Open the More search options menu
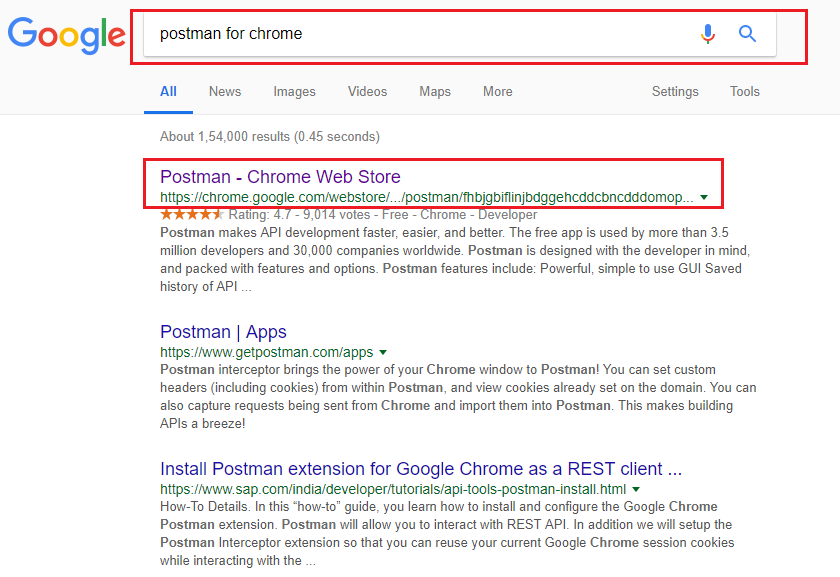 point(498,92)
